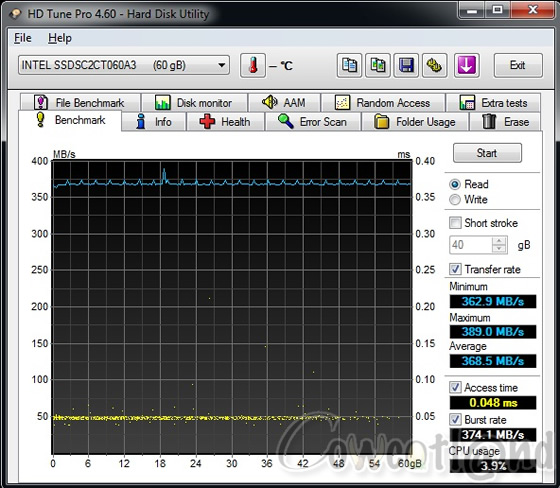
Task: Open the Help menu
Action: pyautogui.click(x=60, y=38)
